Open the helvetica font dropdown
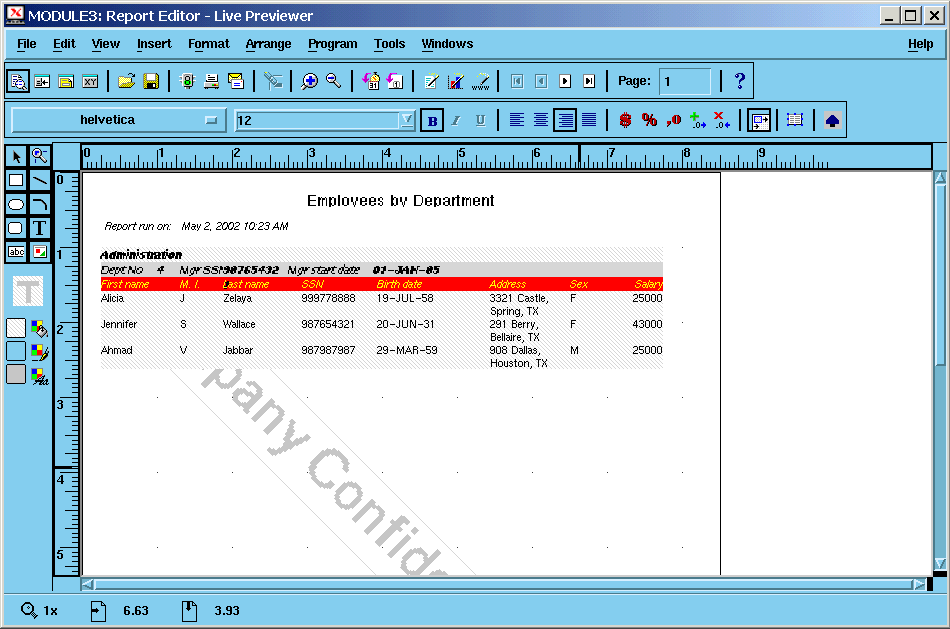 click(119, 120)
